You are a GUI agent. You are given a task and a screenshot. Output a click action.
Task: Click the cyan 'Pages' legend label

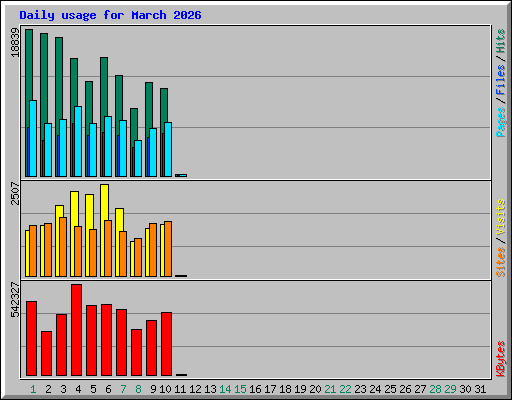click(x=500, y=122)
